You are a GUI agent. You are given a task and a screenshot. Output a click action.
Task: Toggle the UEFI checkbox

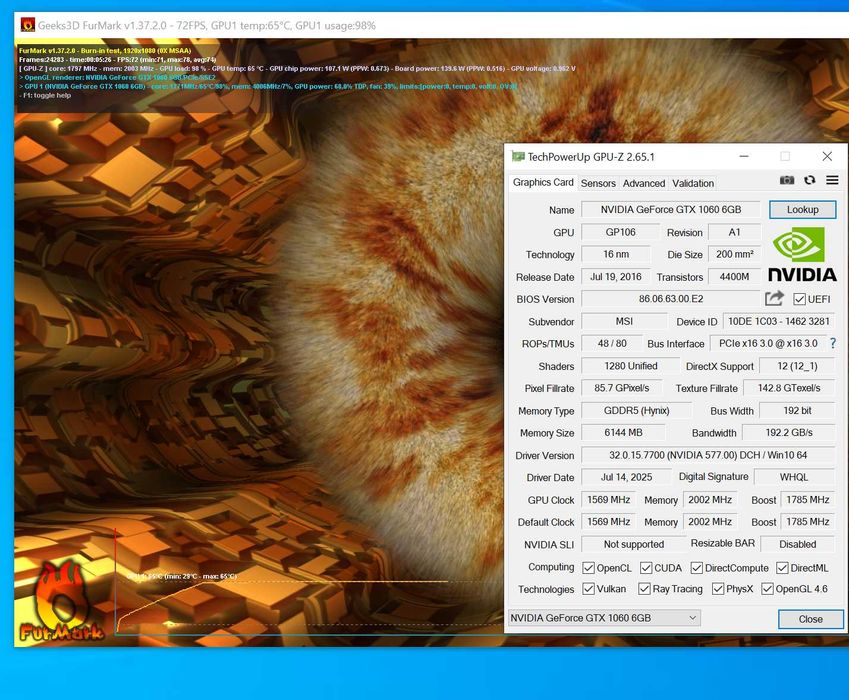(799, 299)
